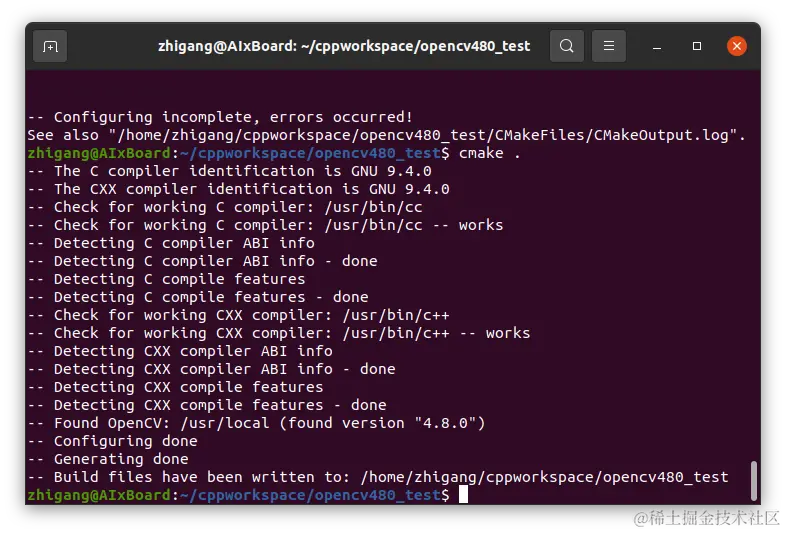This screenshot has height=533, width=786.
Task: Click 'The CXX compiler identification' line
Action: (239, 189)
